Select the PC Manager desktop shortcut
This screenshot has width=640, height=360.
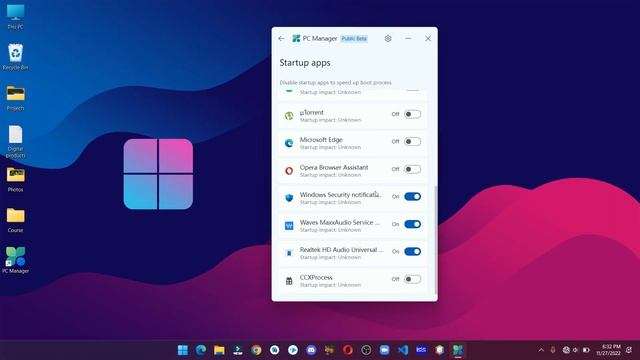[16, 260]
